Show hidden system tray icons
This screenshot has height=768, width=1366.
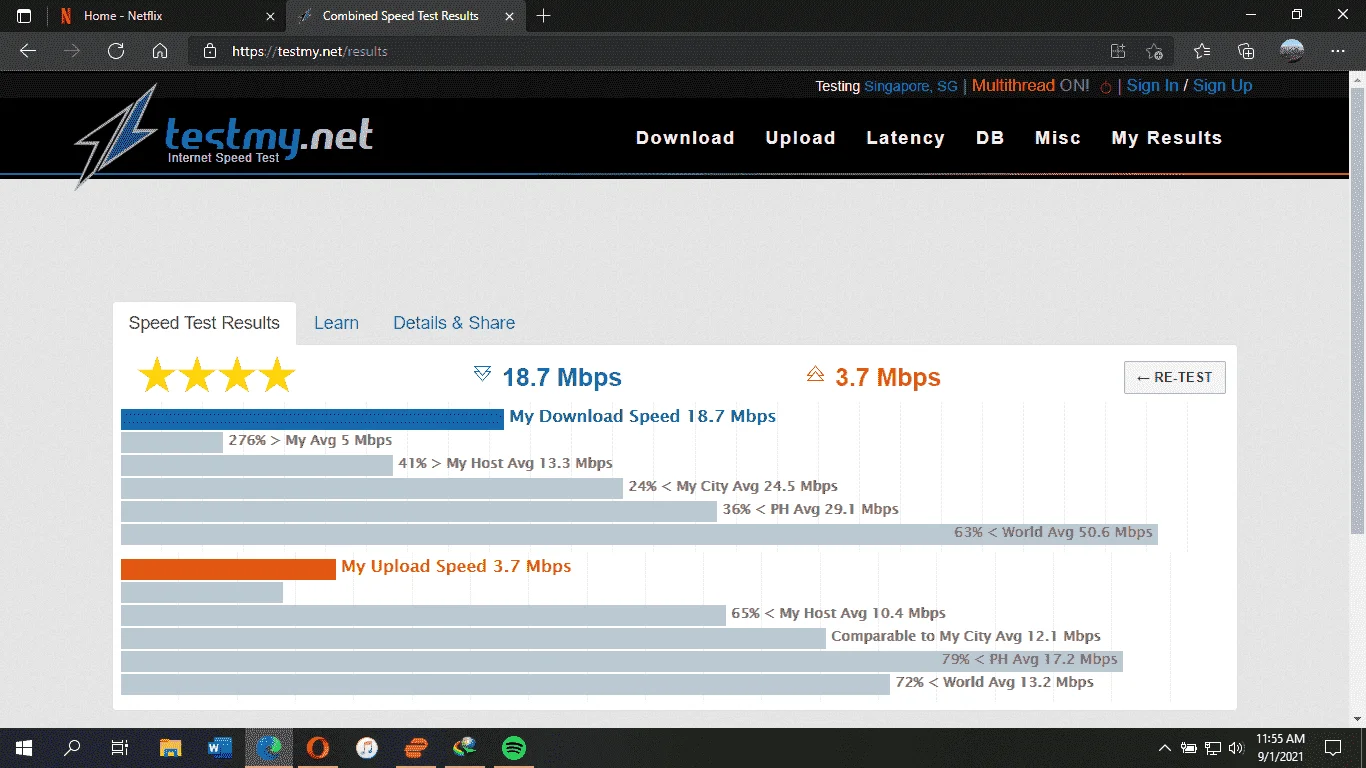click(x=1165, y=748)
